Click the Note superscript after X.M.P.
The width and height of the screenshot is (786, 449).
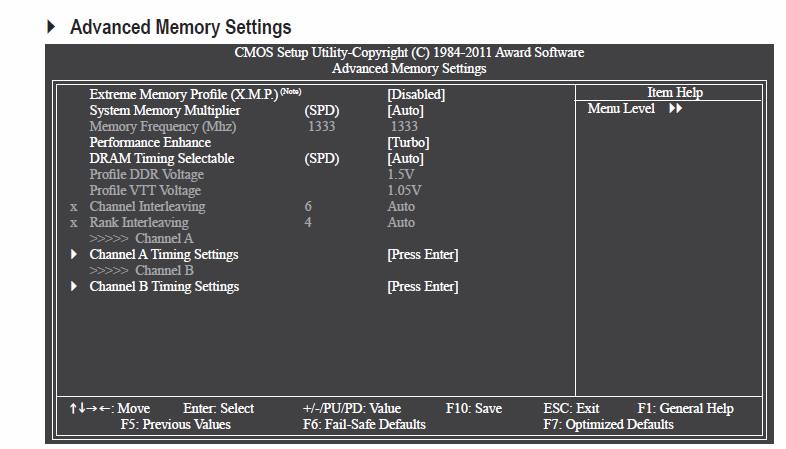(291, 91)
